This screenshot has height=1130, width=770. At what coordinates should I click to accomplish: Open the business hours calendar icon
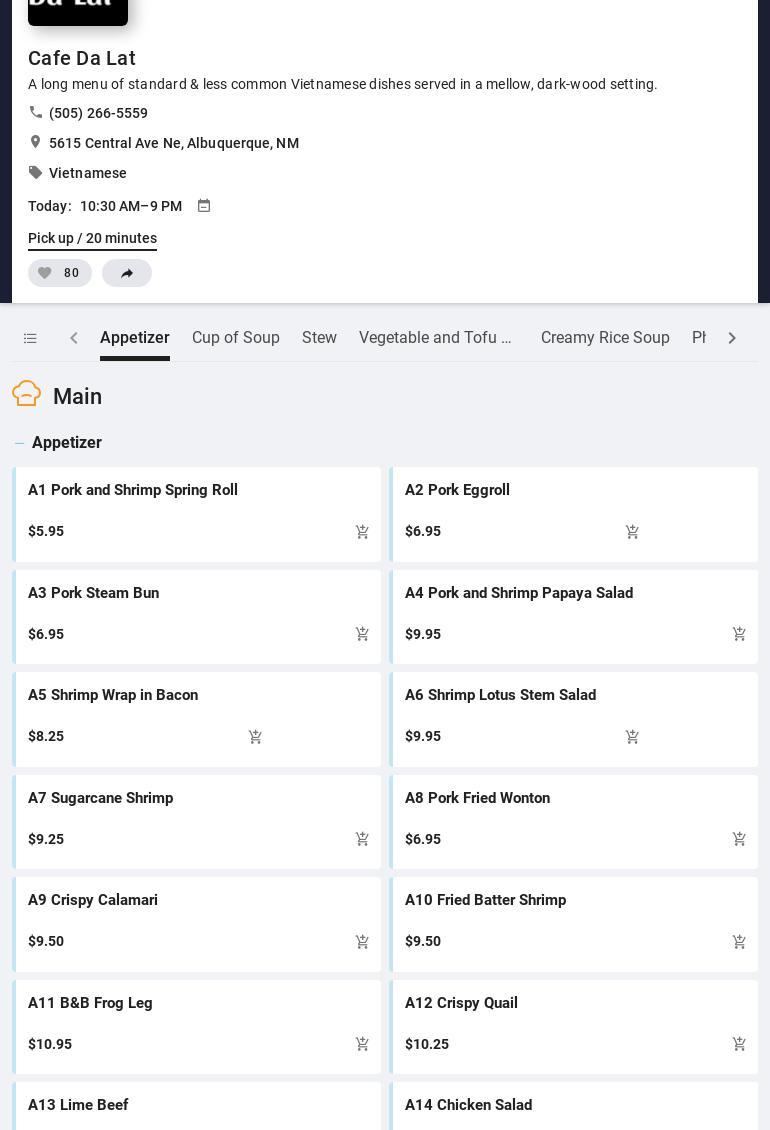coord(204,206)
